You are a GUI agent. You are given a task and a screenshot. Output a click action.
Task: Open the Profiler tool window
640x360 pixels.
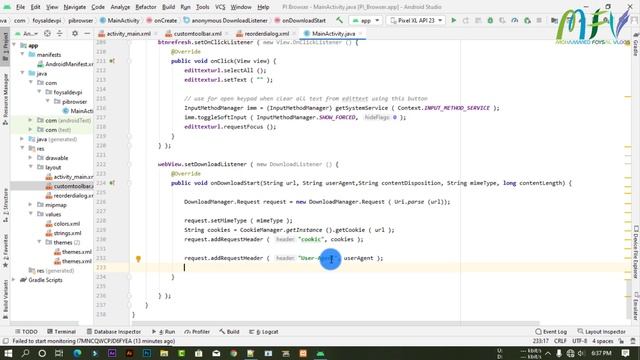[x=197, y=332]
